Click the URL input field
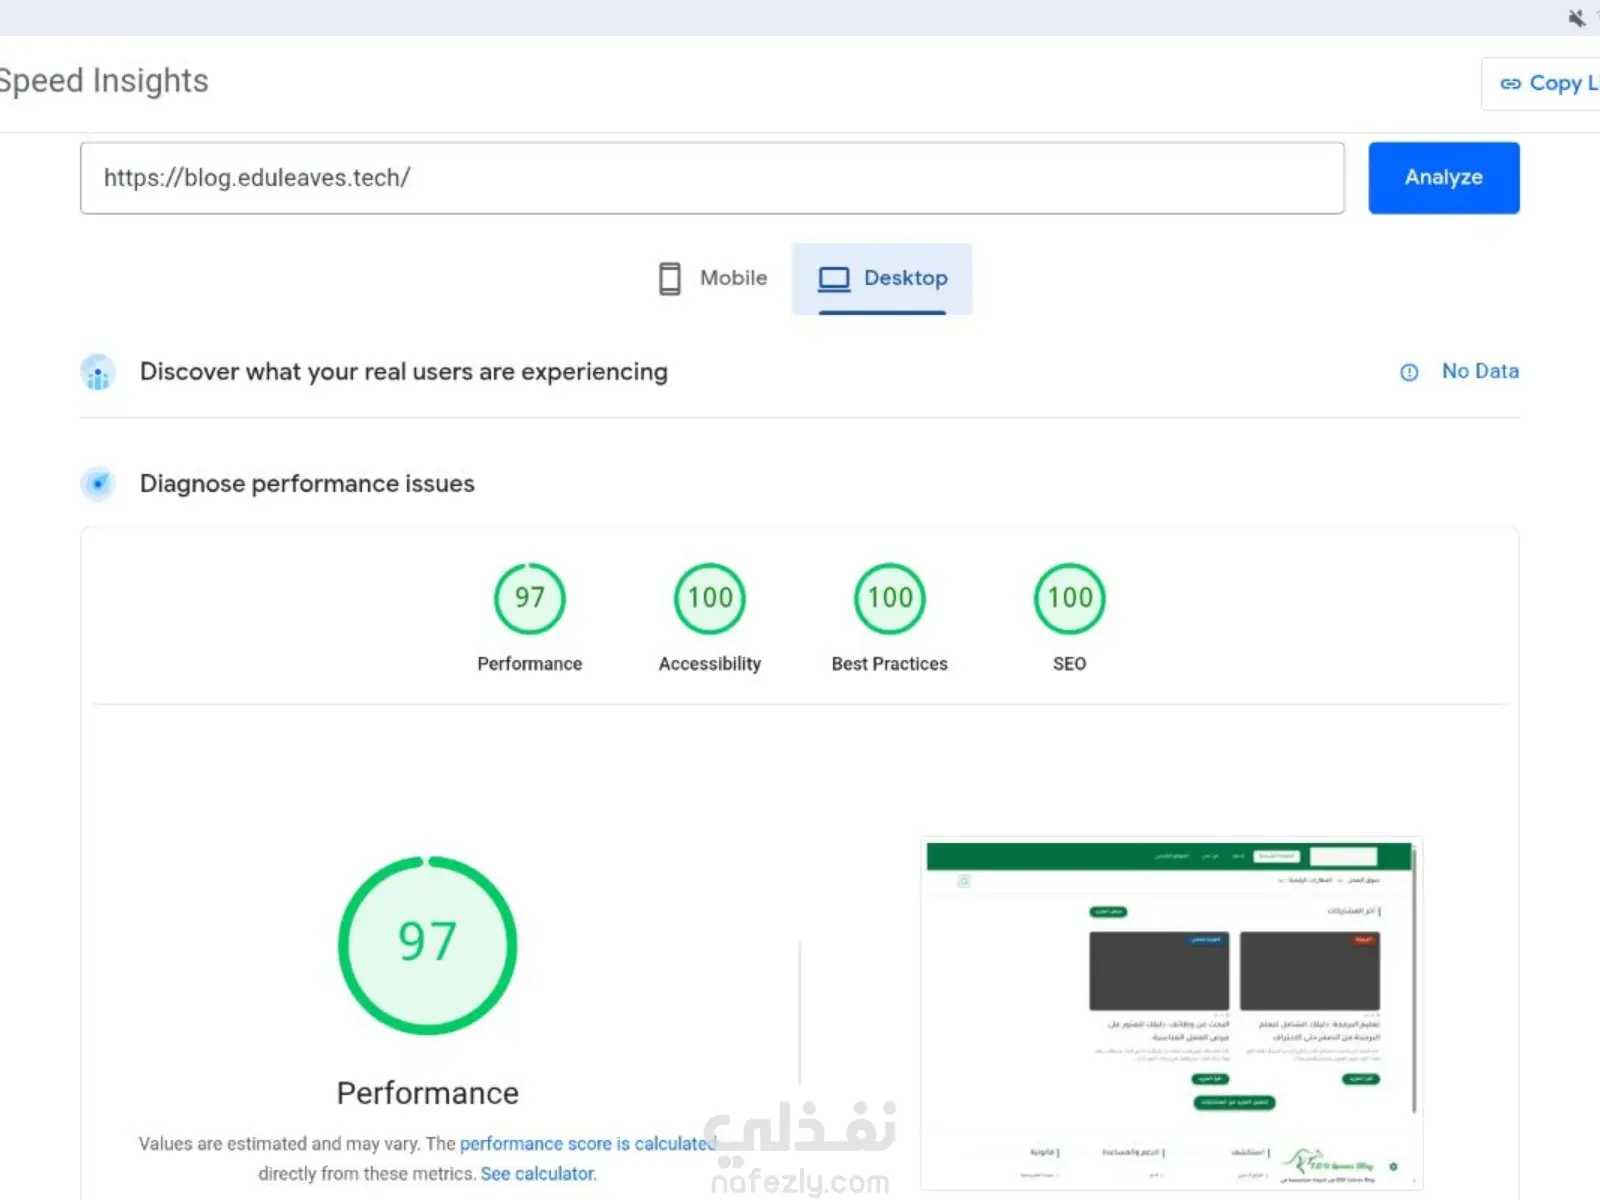Screen dimensions: 1600x1200 (x=712, y=178)
